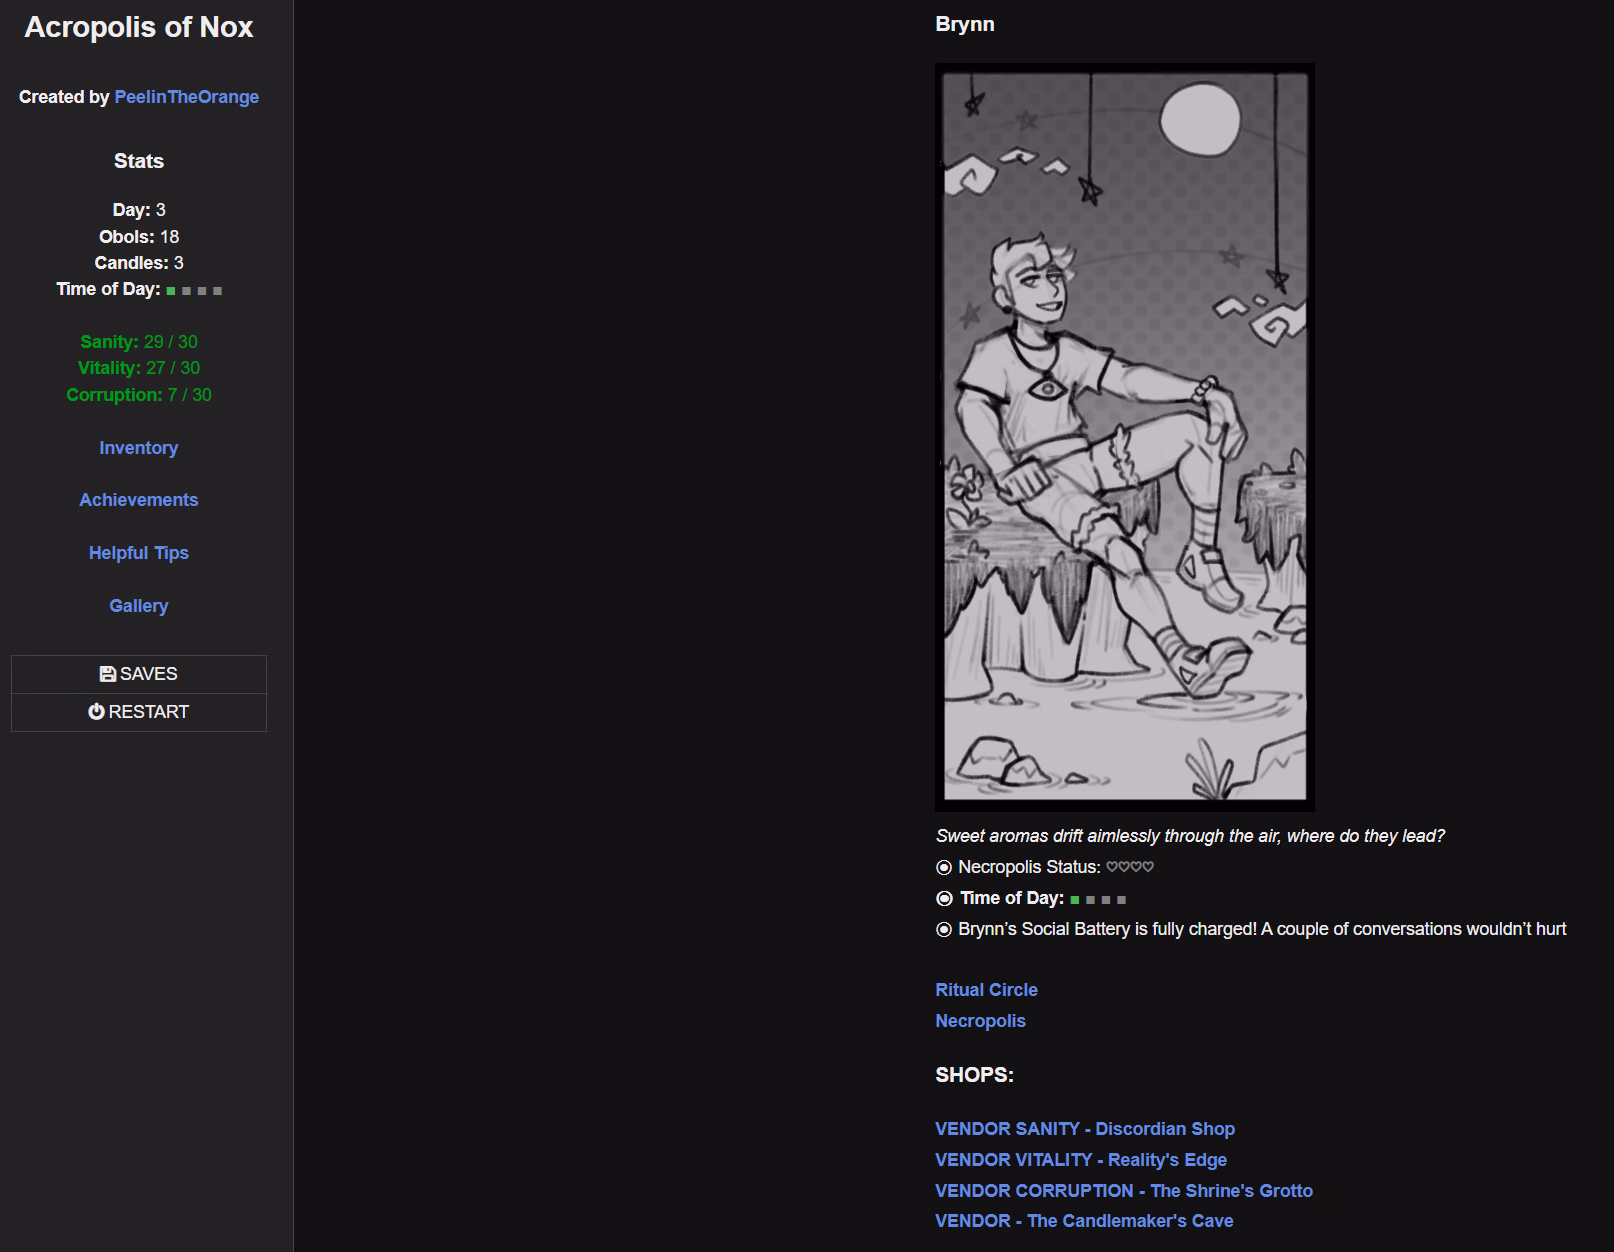
Task: View the Helpful Tips section
Action: (x=138, y=553)
